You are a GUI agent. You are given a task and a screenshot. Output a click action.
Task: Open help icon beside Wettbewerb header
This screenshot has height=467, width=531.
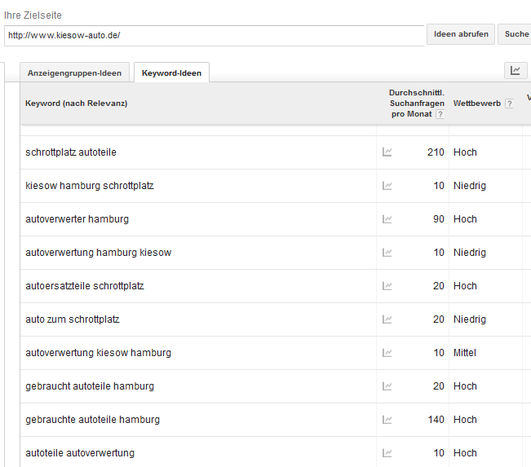[x=509, y=104]
